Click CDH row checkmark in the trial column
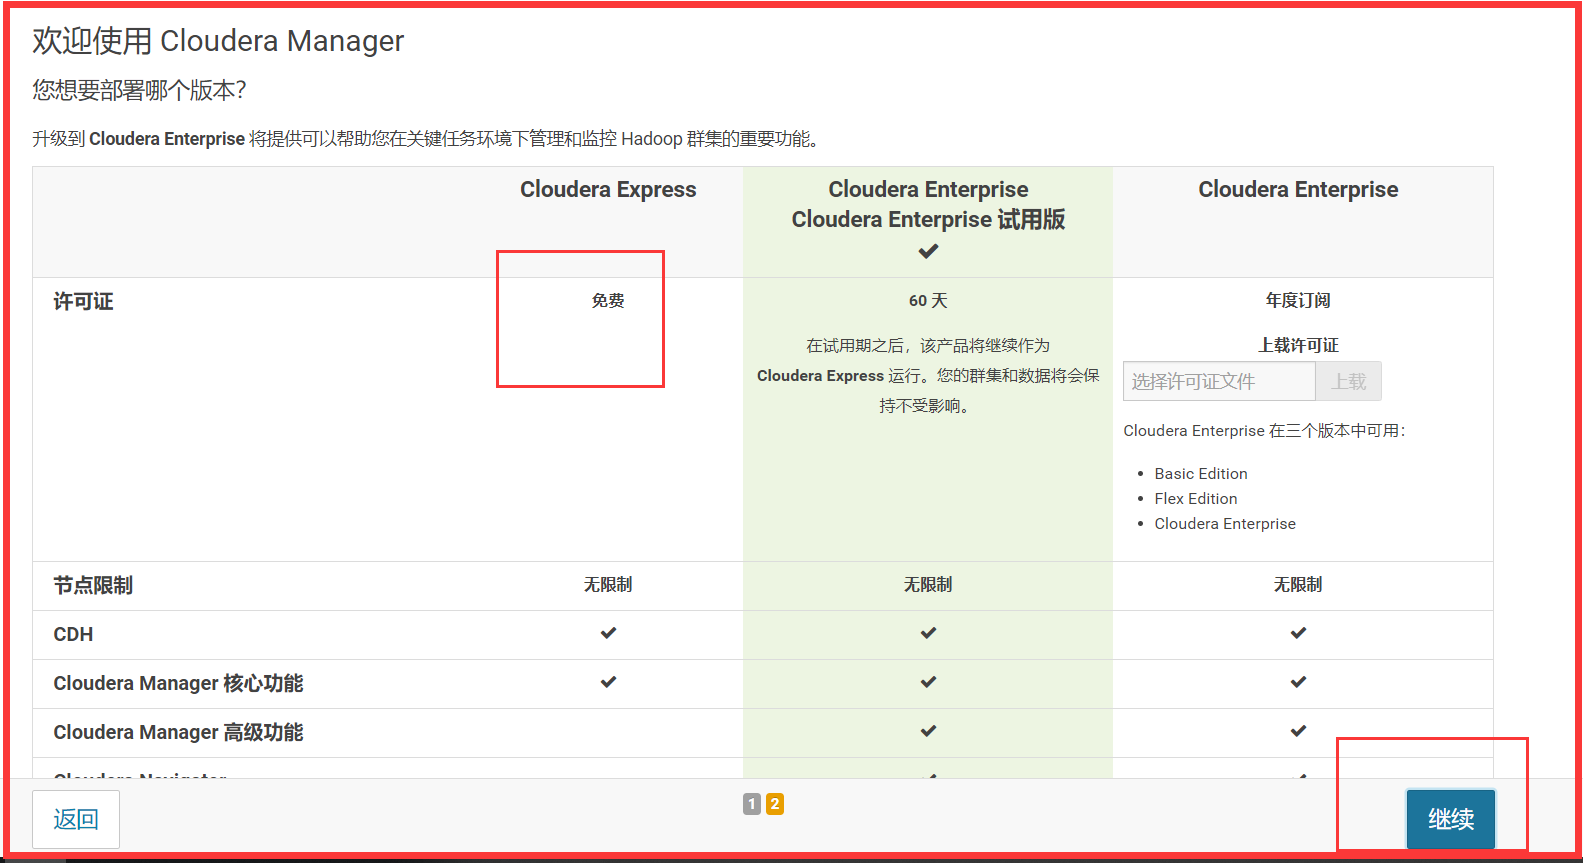Viewport: 1583px width, 863px height. click(x=928, y=633)
